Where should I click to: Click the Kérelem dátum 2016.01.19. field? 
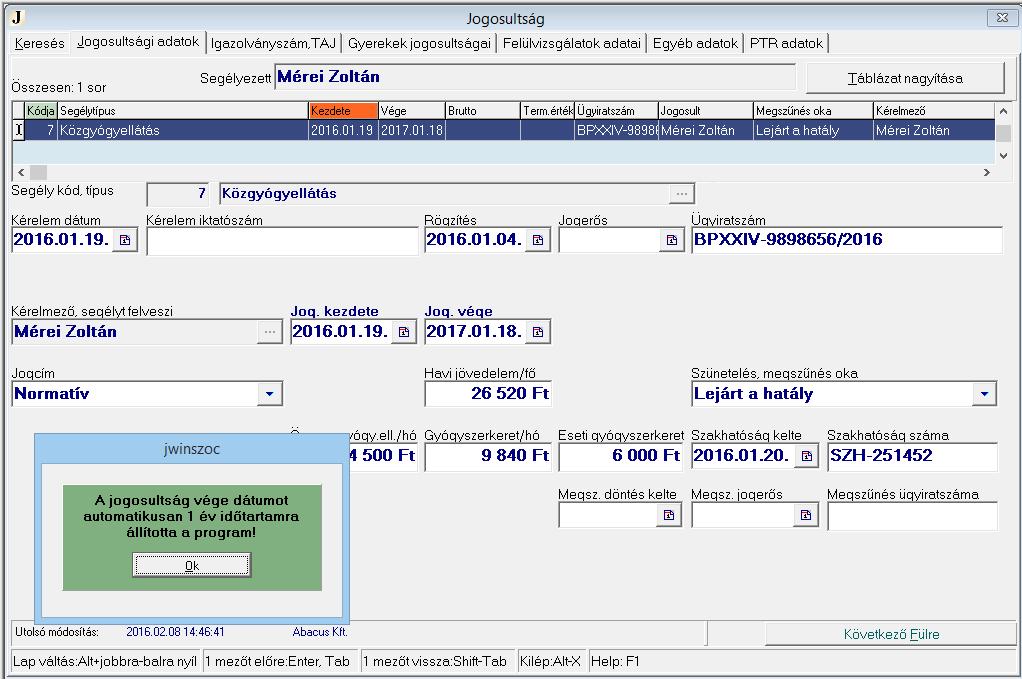tap(63, 240)
